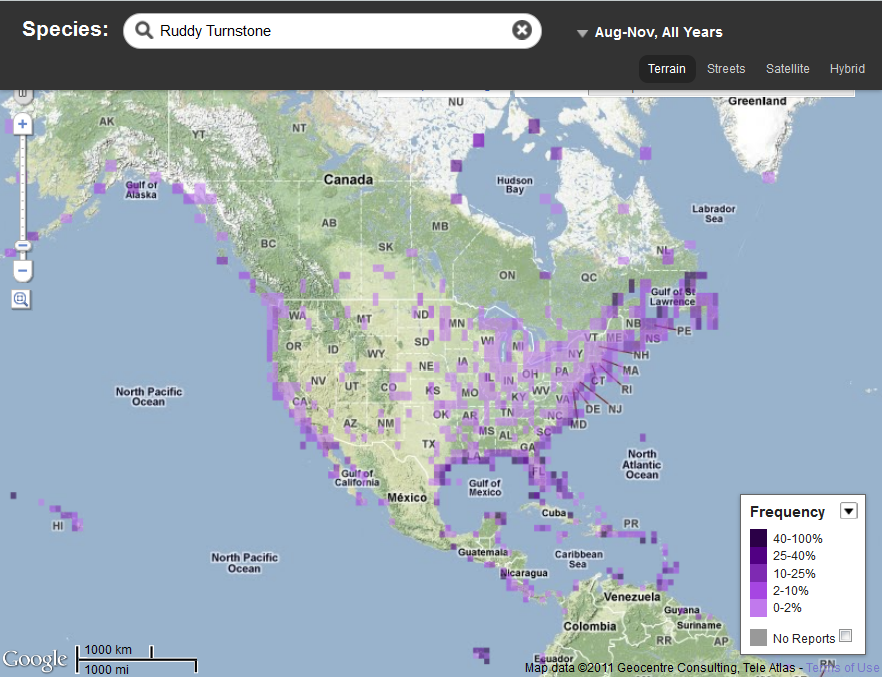882x677 pixels.
Task: Click inside the species search field
Action: click(330, 31)
